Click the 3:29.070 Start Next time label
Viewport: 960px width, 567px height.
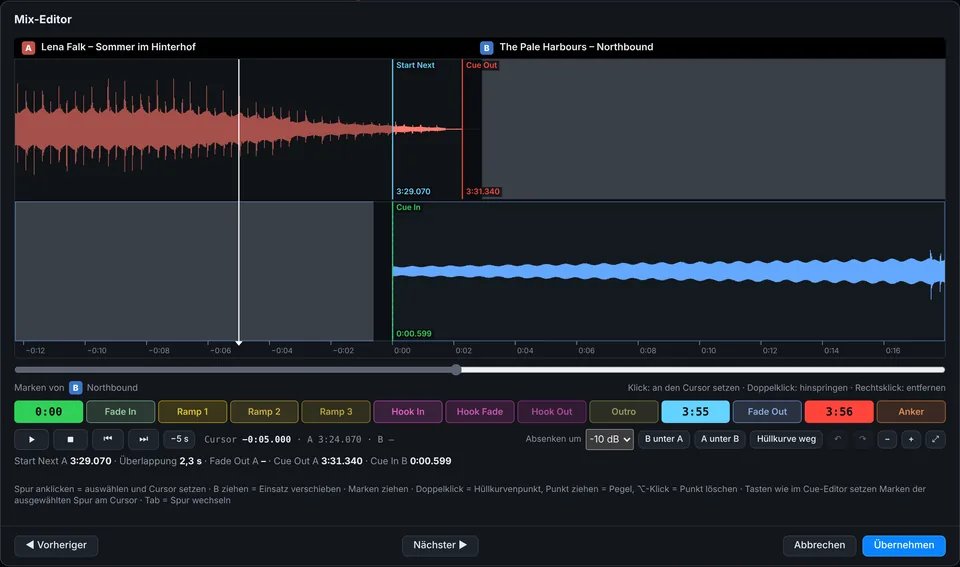[413, 192]
